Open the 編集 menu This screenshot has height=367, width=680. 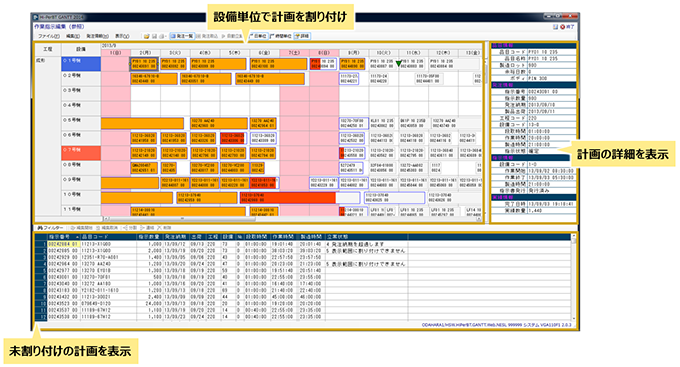coord(73,36)
